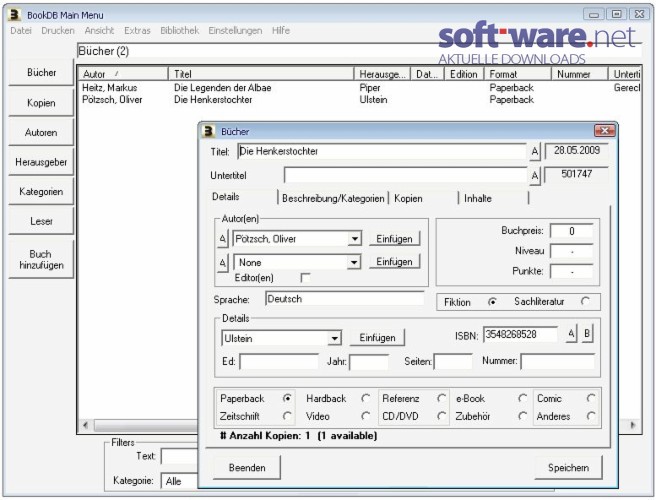The width and height of the screenshot is (656, 500).
Task: Click Kategorien sidebar button
Action: 41,192
